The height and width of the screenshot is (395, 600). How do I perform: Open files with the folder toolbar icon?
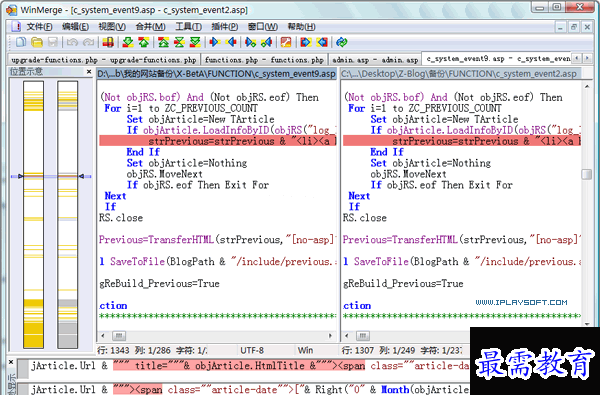click(x=37, y=42)
